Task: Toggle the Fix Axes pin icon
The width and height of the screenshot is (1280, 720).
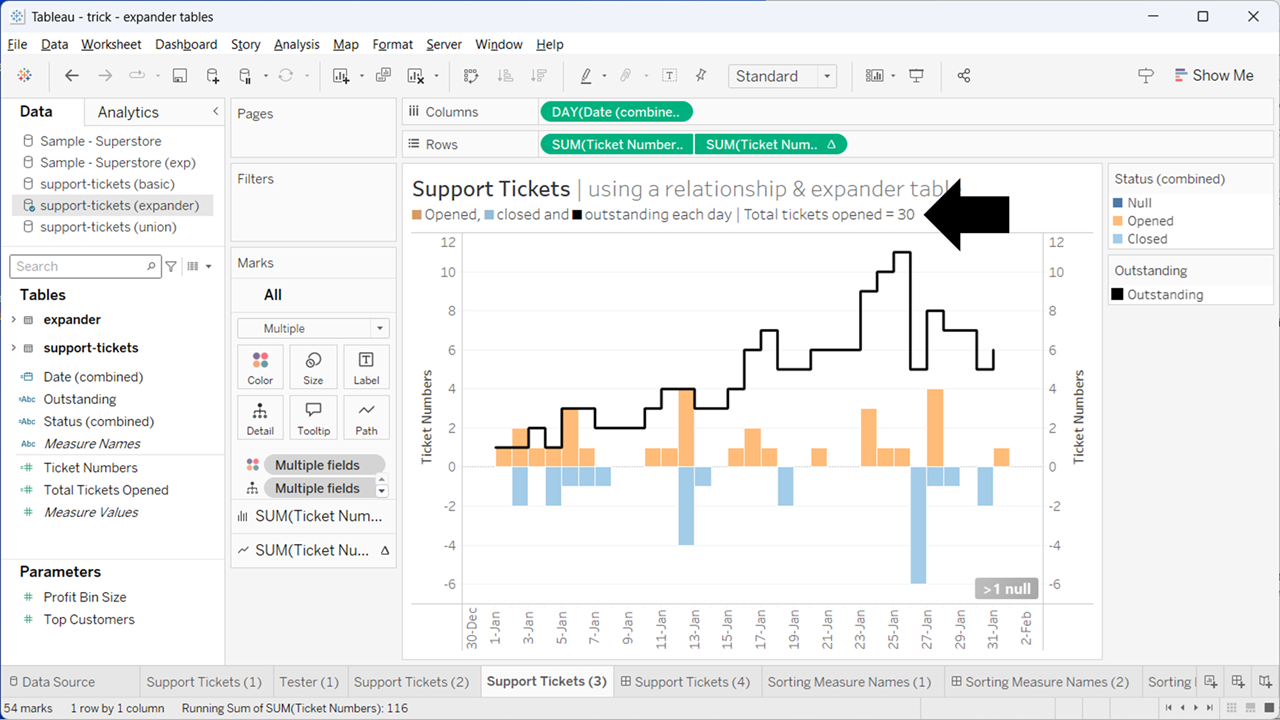Action: pos(700,76)
